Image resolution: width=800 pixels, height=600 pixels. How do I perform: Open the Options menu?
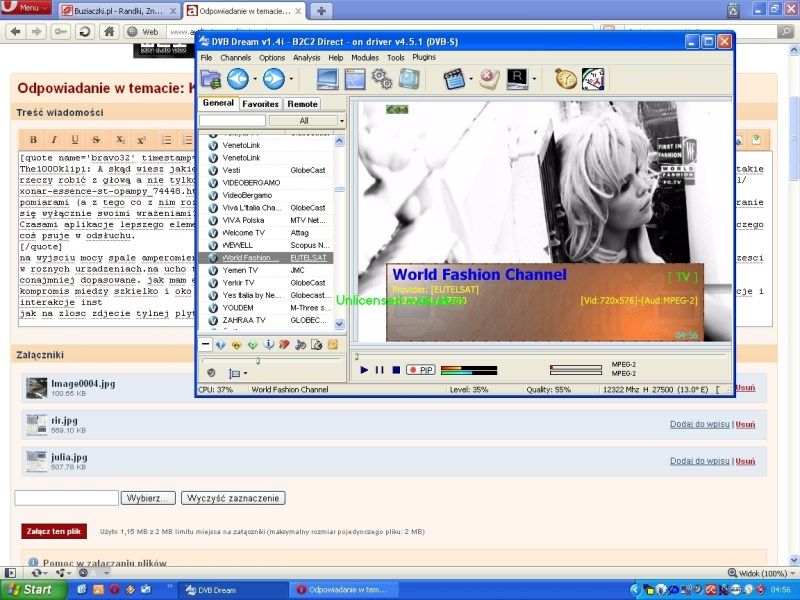(272, 58)
